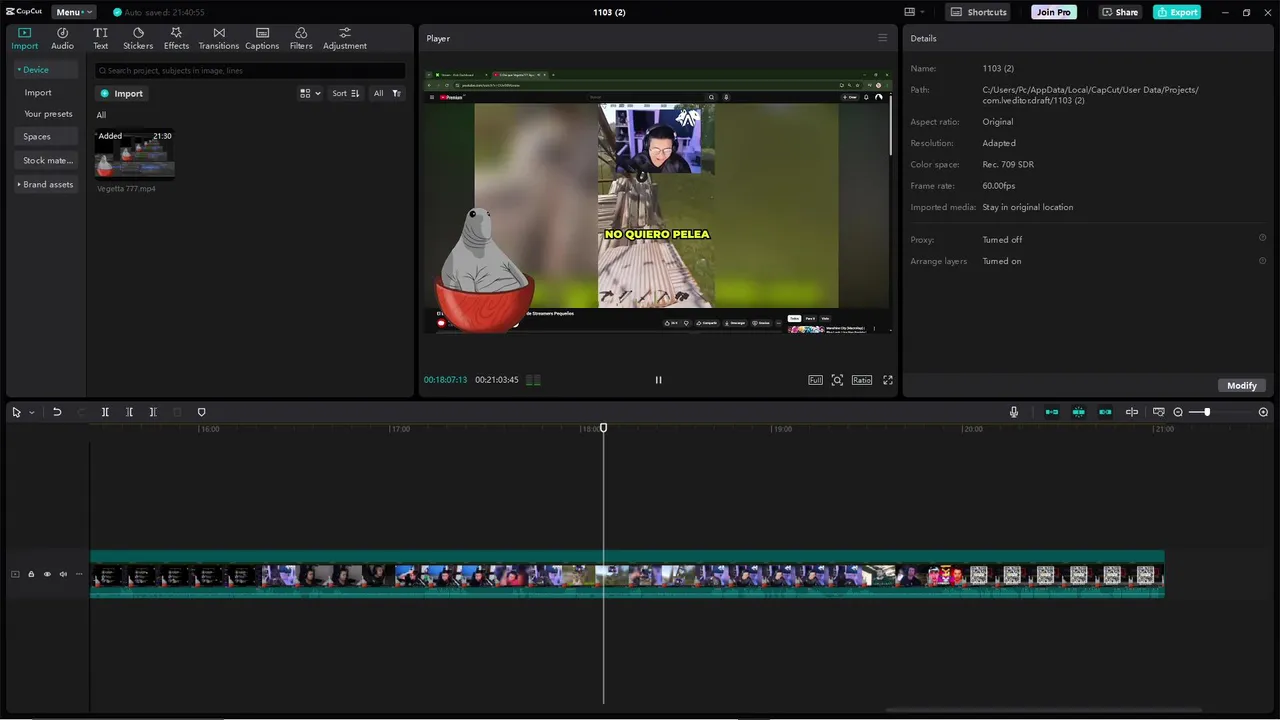Open the Import media tab
The height and width of the screenshot is (720, 1280).
pos(24,38)
